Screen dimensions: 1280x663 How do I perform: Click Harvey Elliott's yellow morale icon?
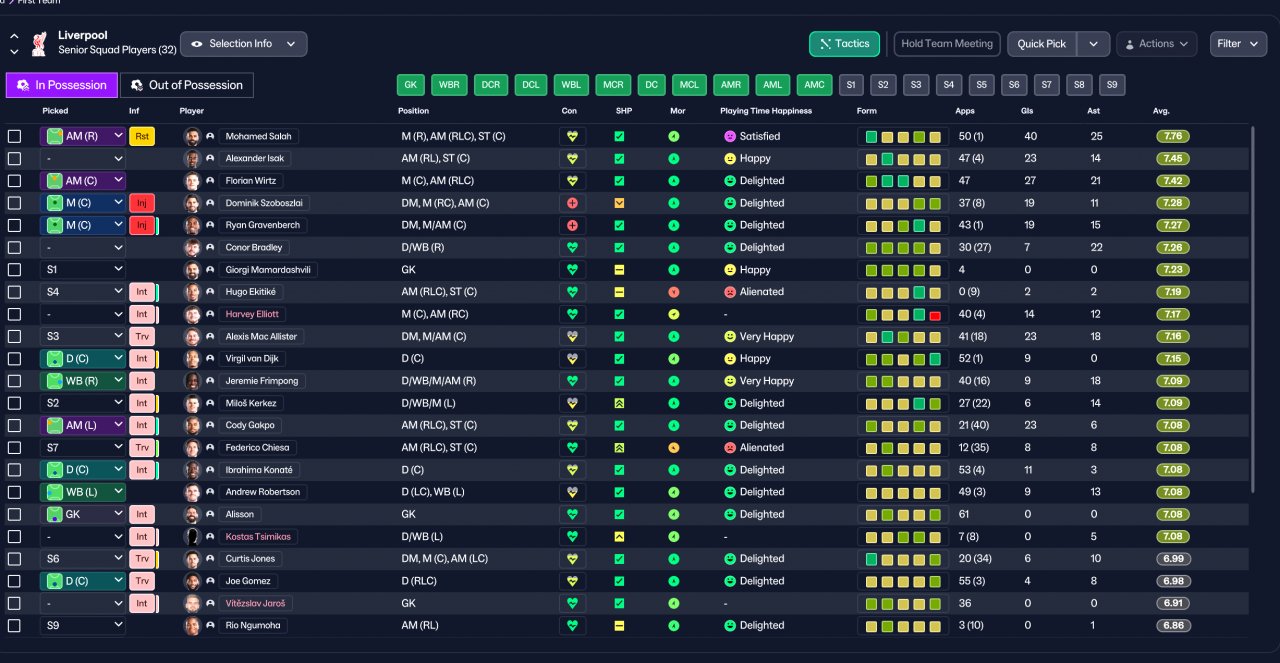click(674, 314)
